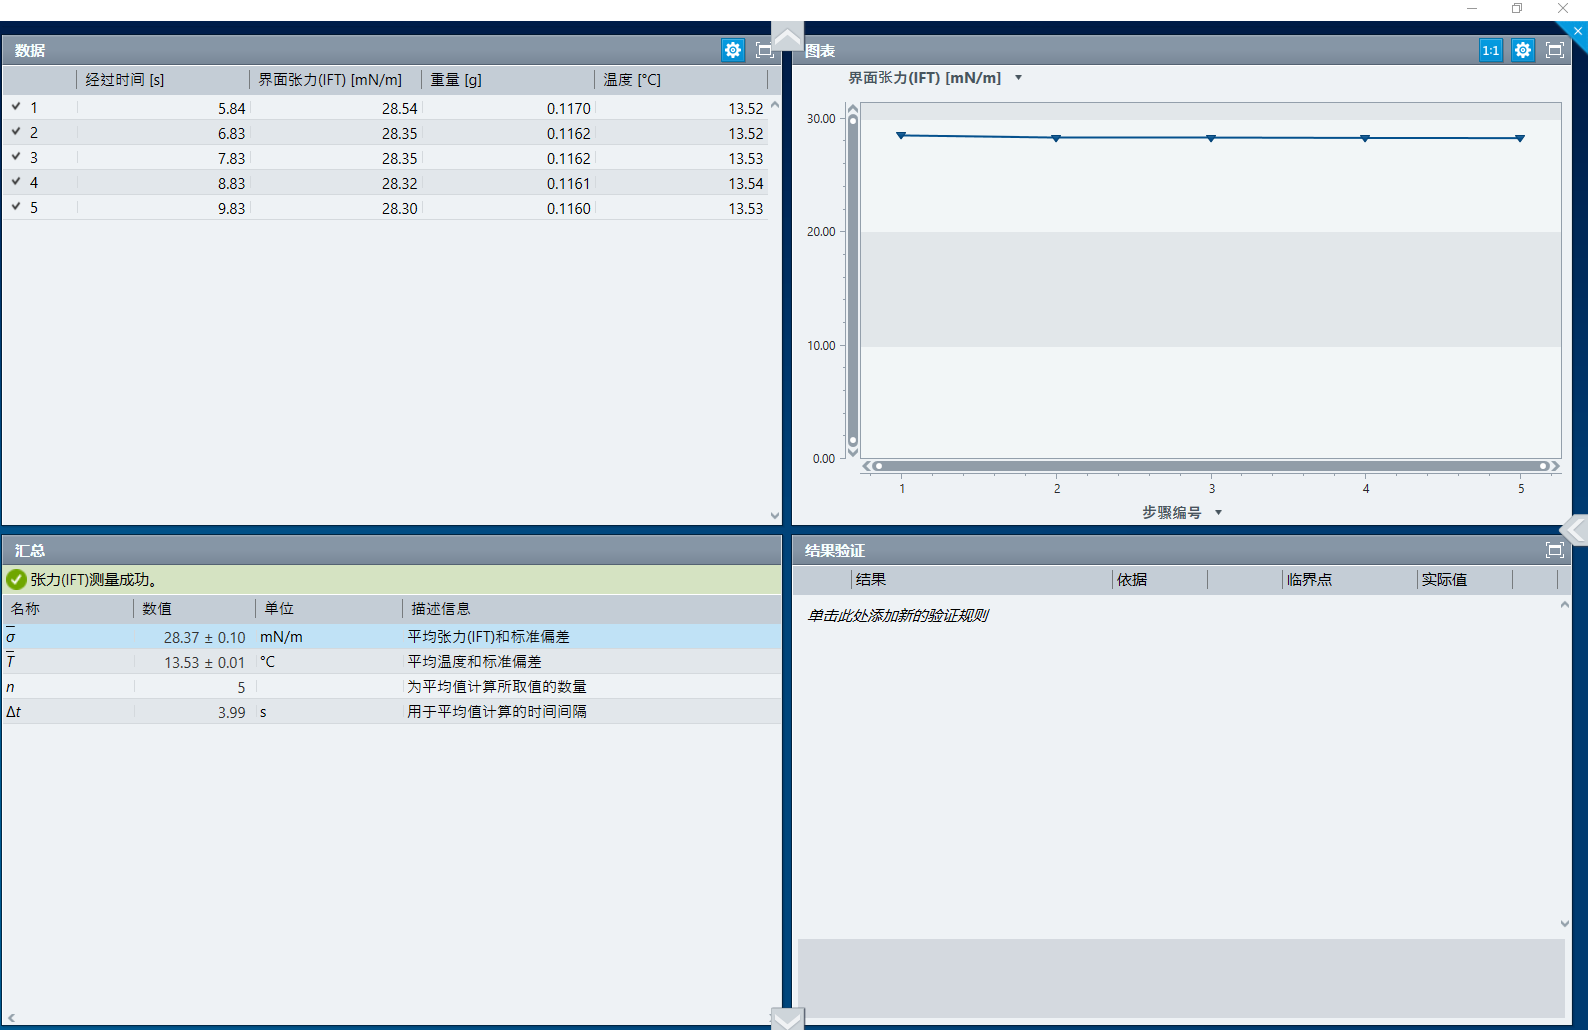1588x1030 pixels.
Task: Sort by 界面张力(IFT) column header
Action: pos(330,80)
